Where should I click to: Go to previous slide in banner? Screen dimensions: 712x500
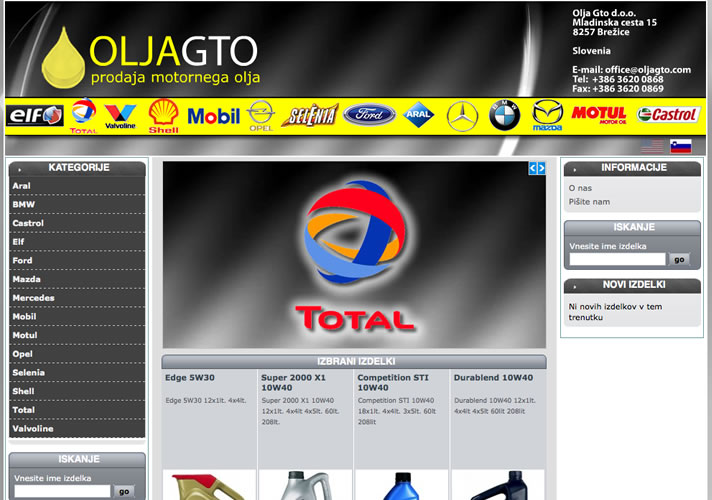pyautogui.click(x=532, y=169)
